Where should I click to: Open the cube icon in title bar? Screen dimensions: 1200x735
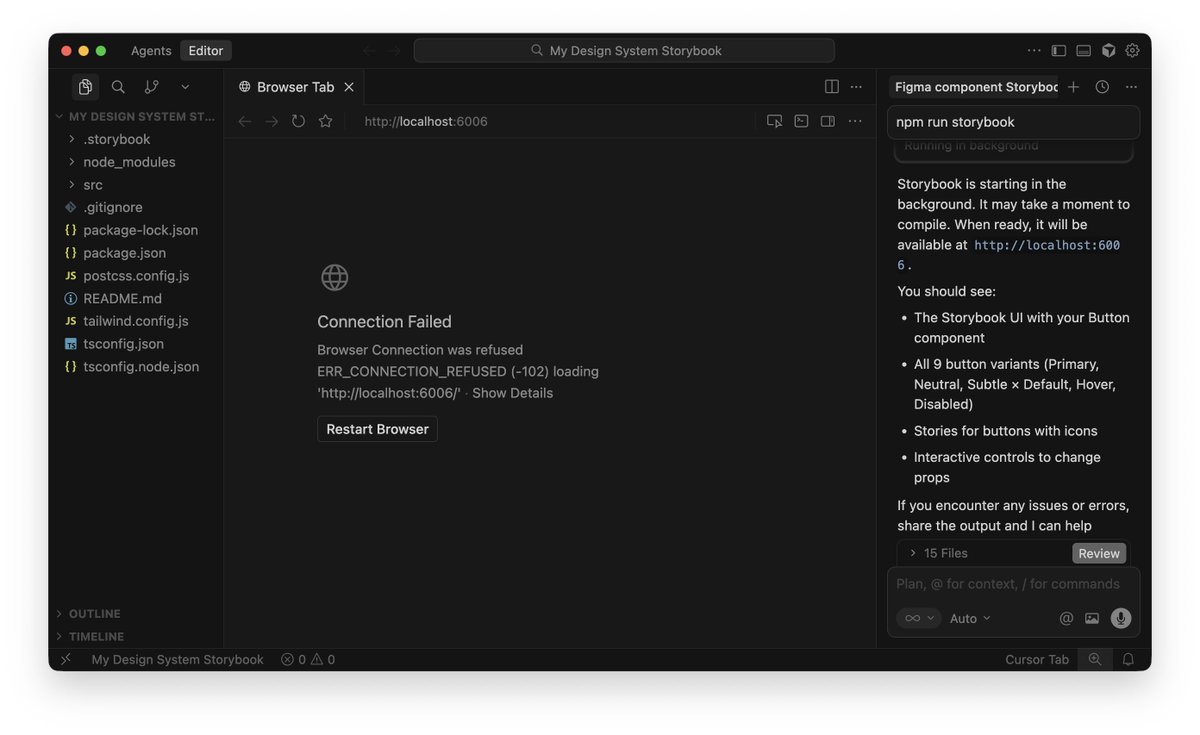point(1108,51)
